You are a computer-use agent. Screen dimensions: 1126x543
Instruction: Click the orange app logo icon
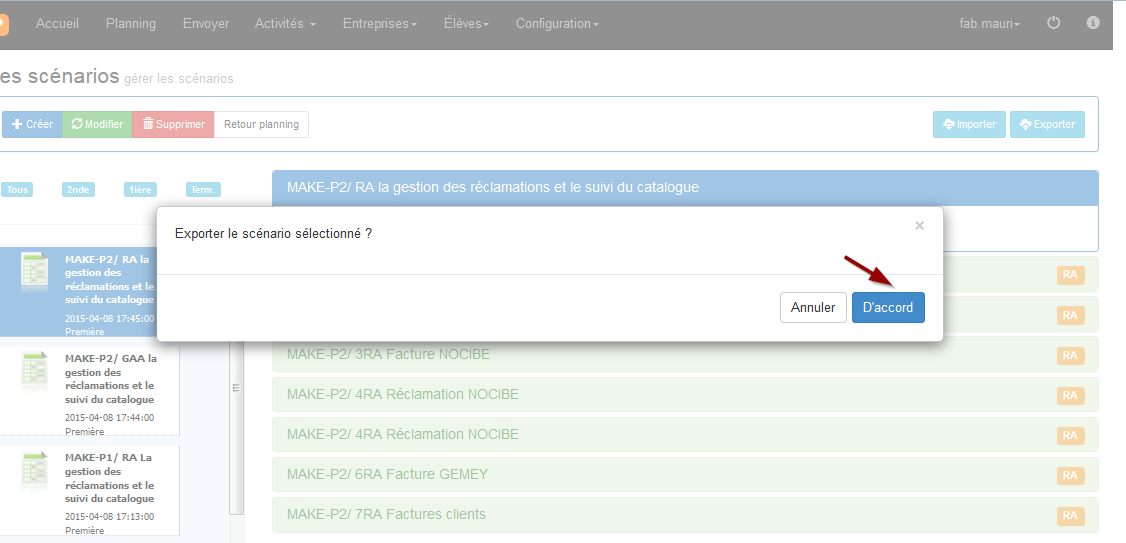tap(3, 25)
